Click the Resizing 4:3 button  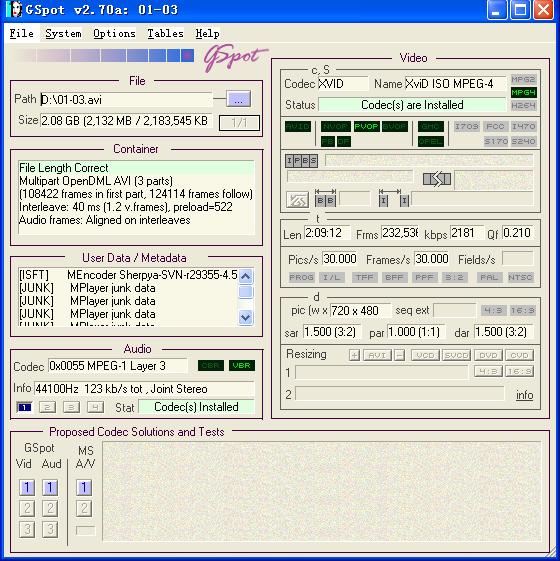(x=488, y=371)
